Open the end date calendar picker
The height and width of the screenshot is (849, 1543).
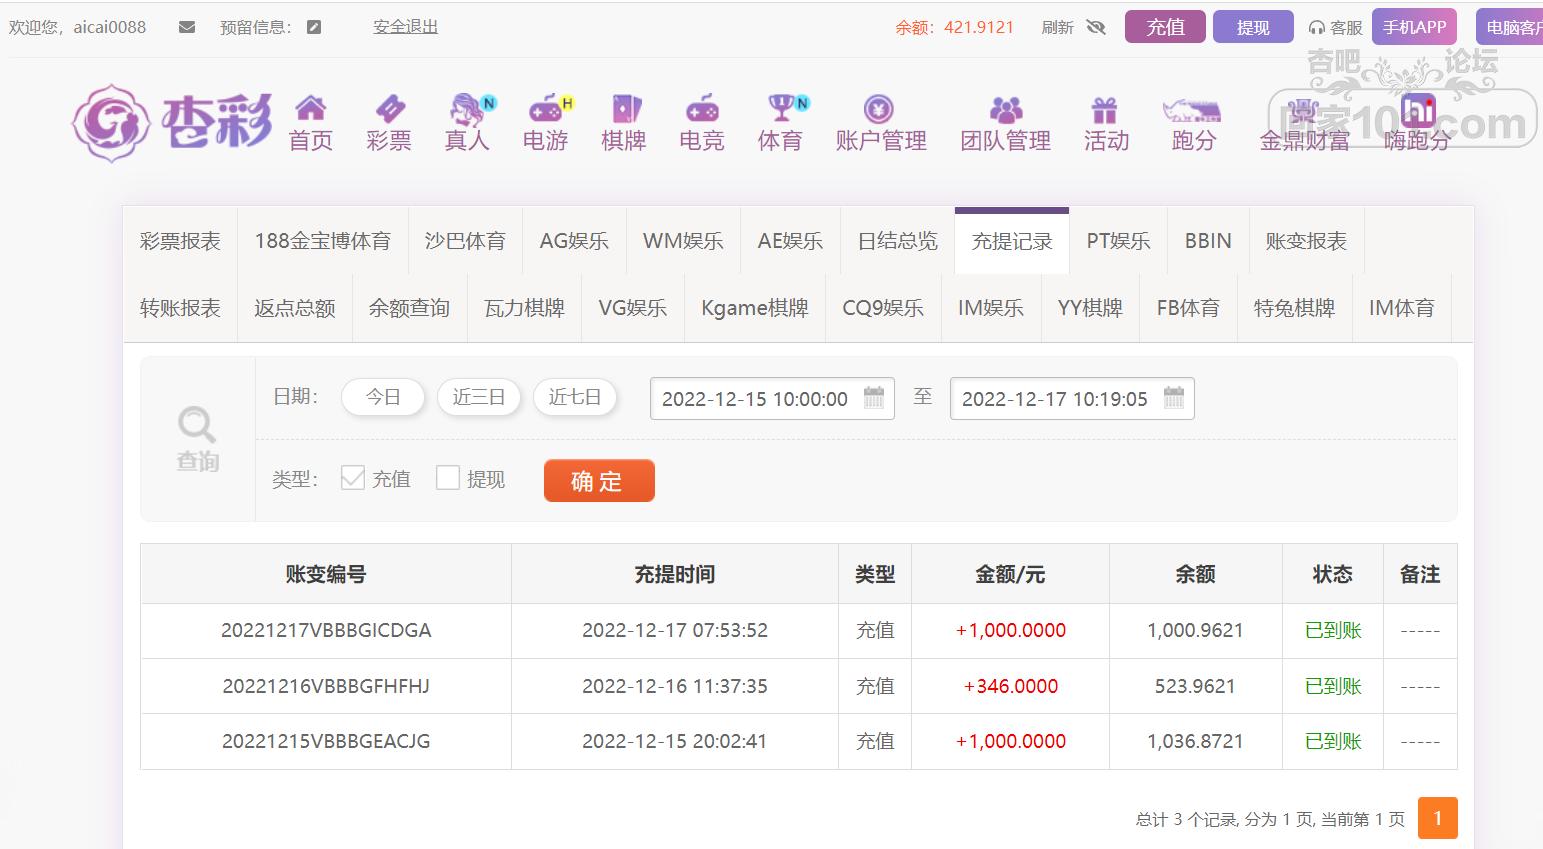(x=1174, y=398)
